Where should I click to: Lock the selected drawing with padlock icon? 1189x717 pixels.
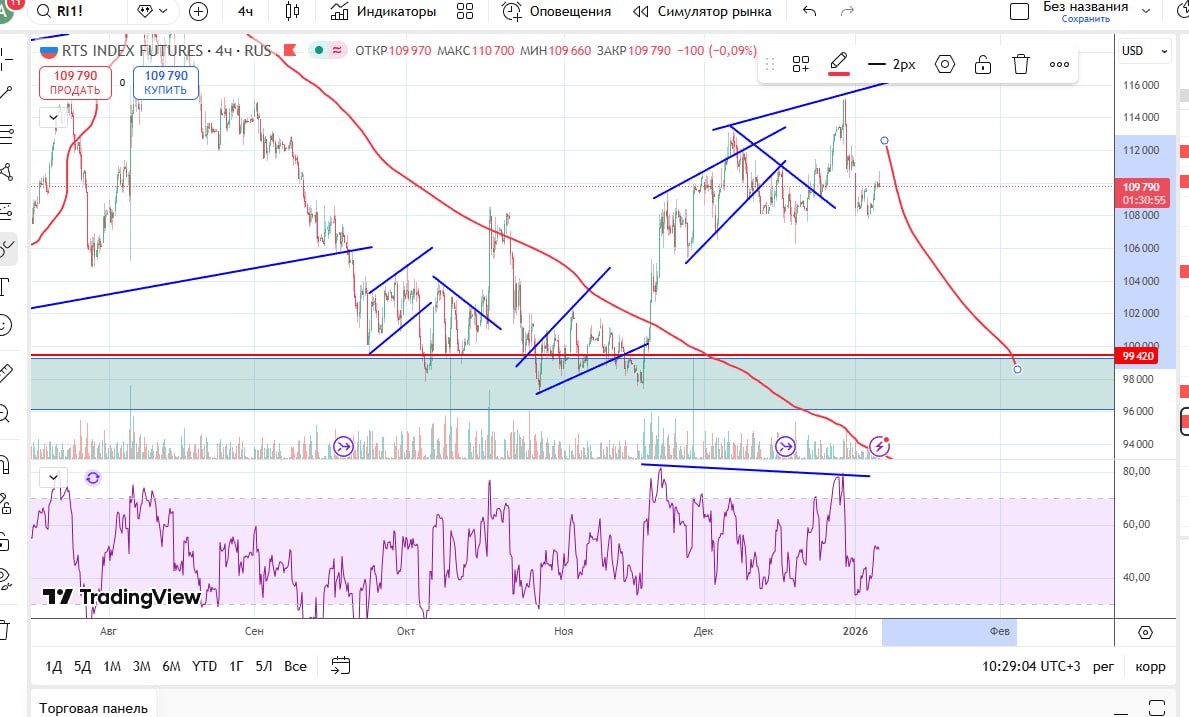(x=983, y=64)
